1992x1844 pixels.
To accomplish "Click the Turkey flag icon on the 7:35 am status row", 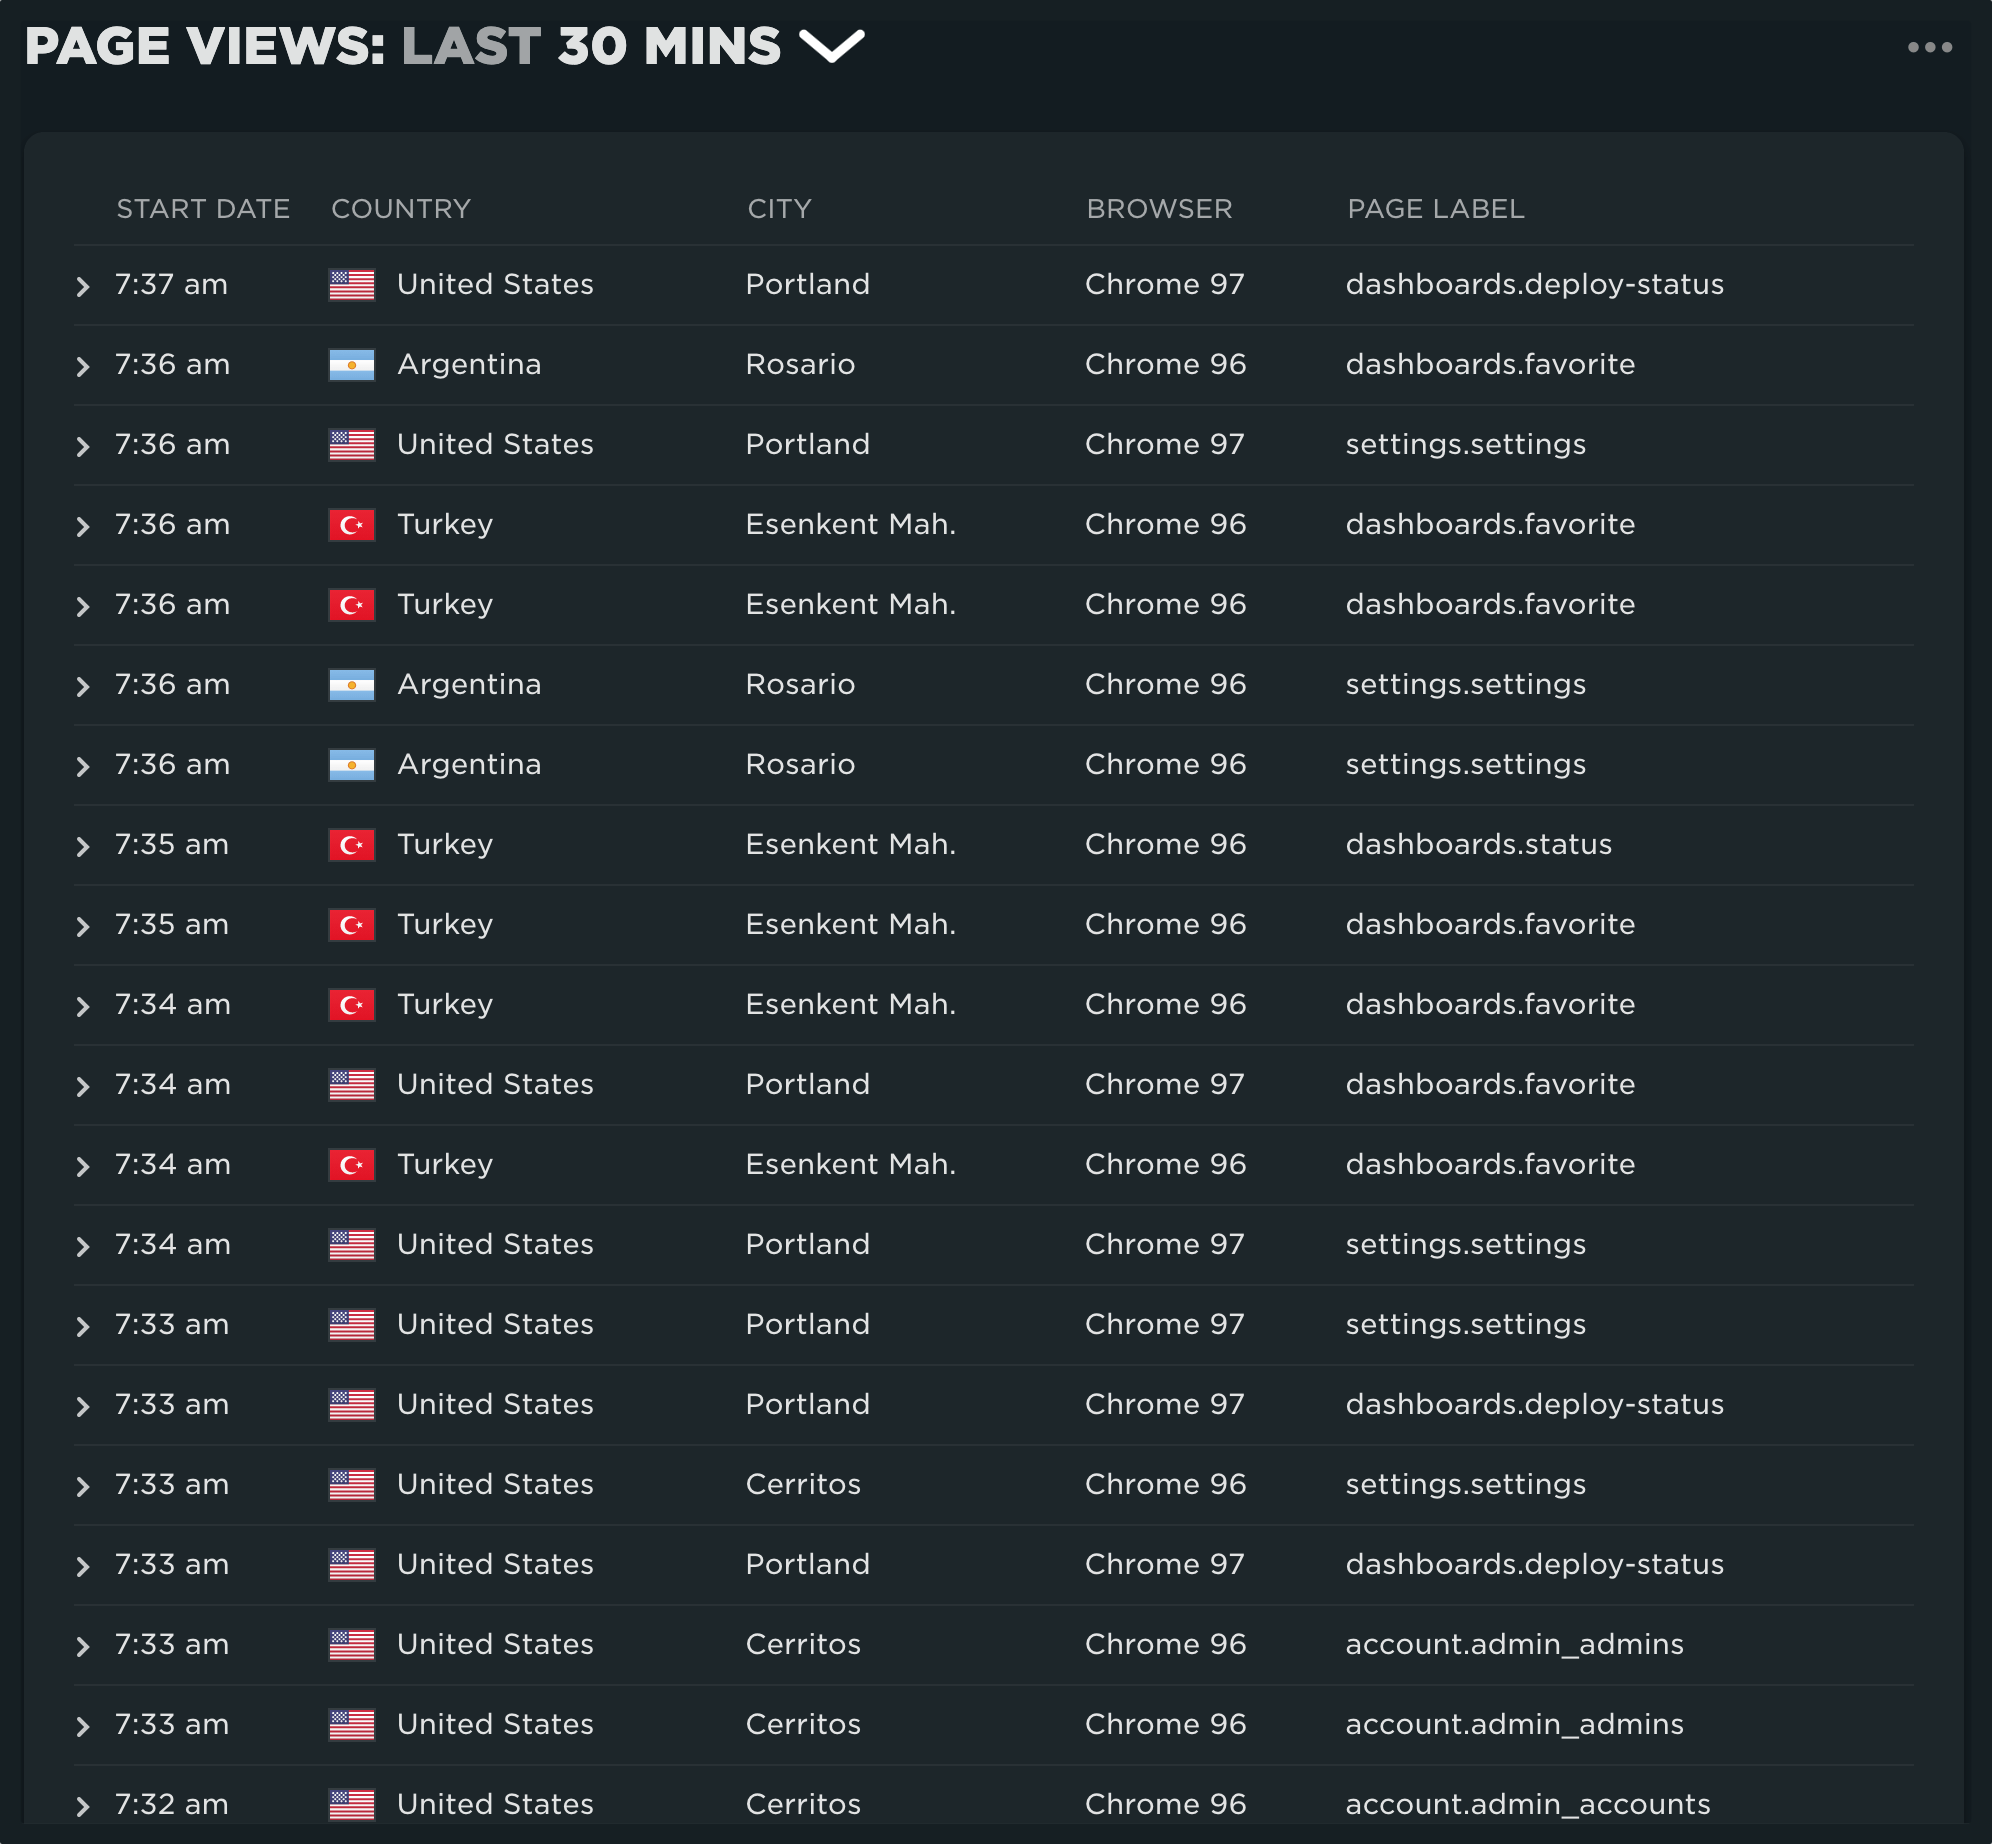I will click(351, 844).
